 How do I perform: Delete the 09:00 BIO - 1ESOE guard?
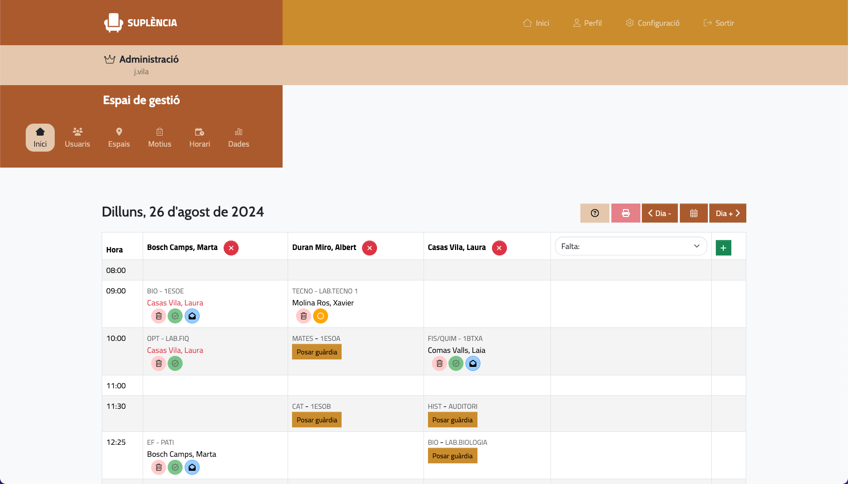(x=158, y=316)
